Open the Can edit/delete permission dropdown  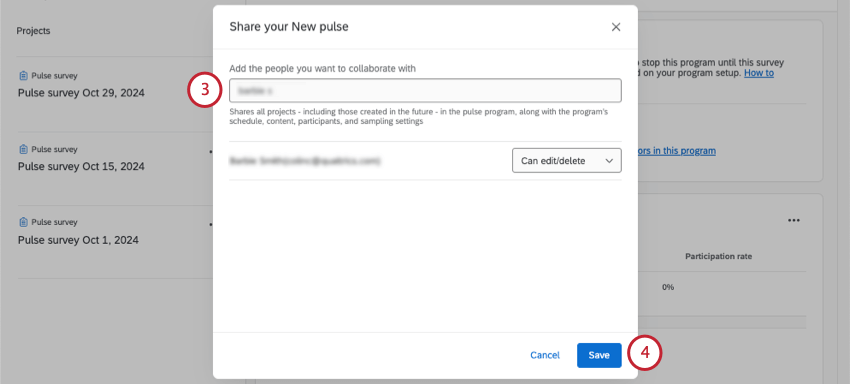coord(566,161)
